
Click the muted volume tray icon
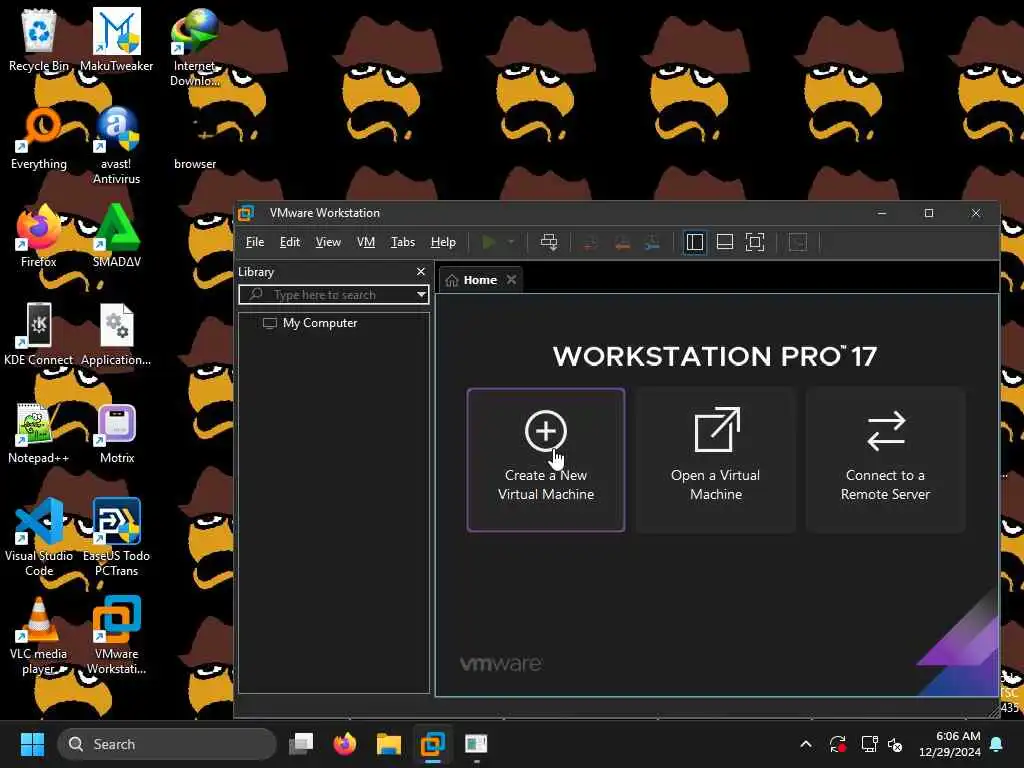895,744
